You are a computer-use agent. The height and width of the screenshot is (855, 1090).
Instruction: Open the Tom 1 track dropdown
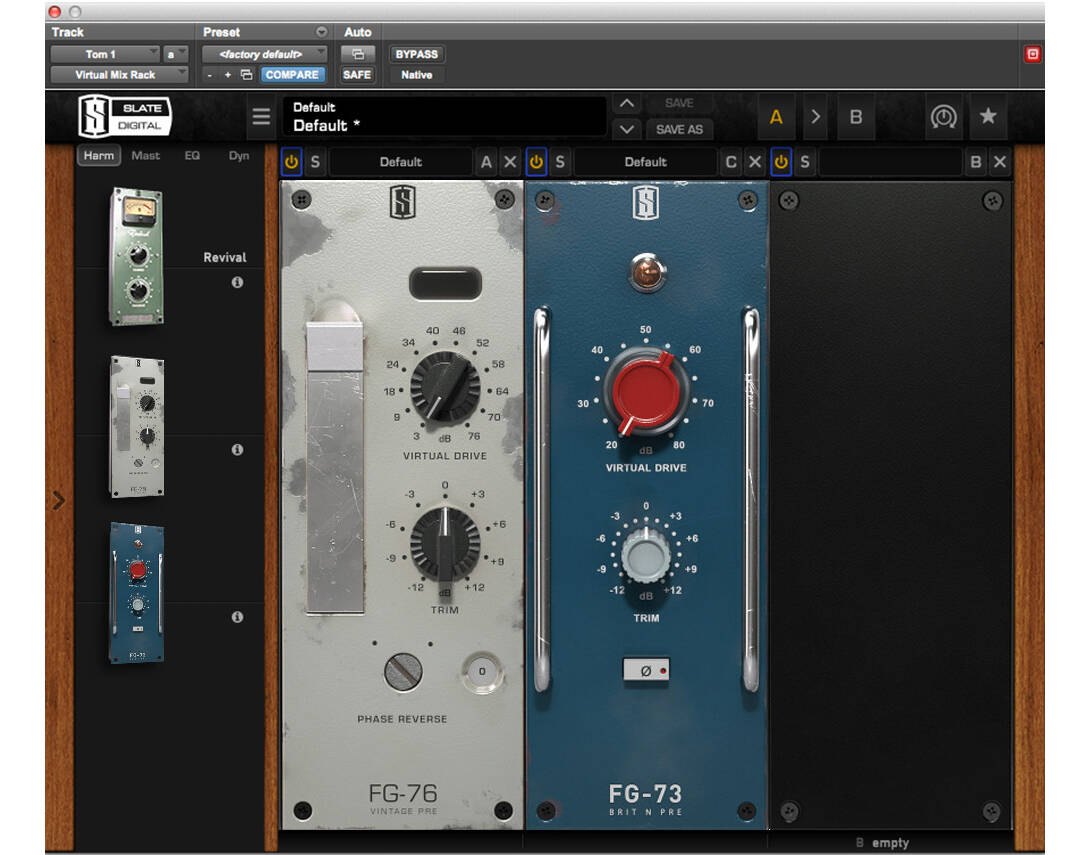point(105,54)
